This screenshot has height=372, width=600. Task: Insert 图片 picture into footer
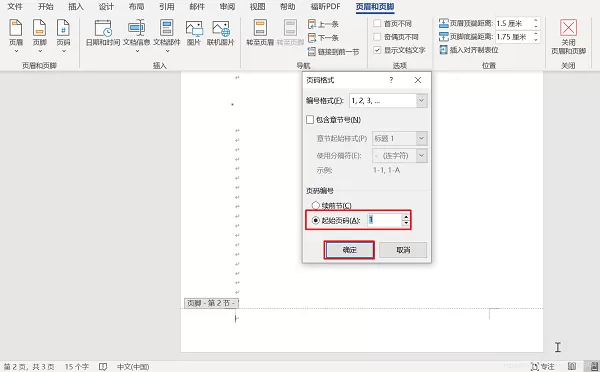[194, 33]
